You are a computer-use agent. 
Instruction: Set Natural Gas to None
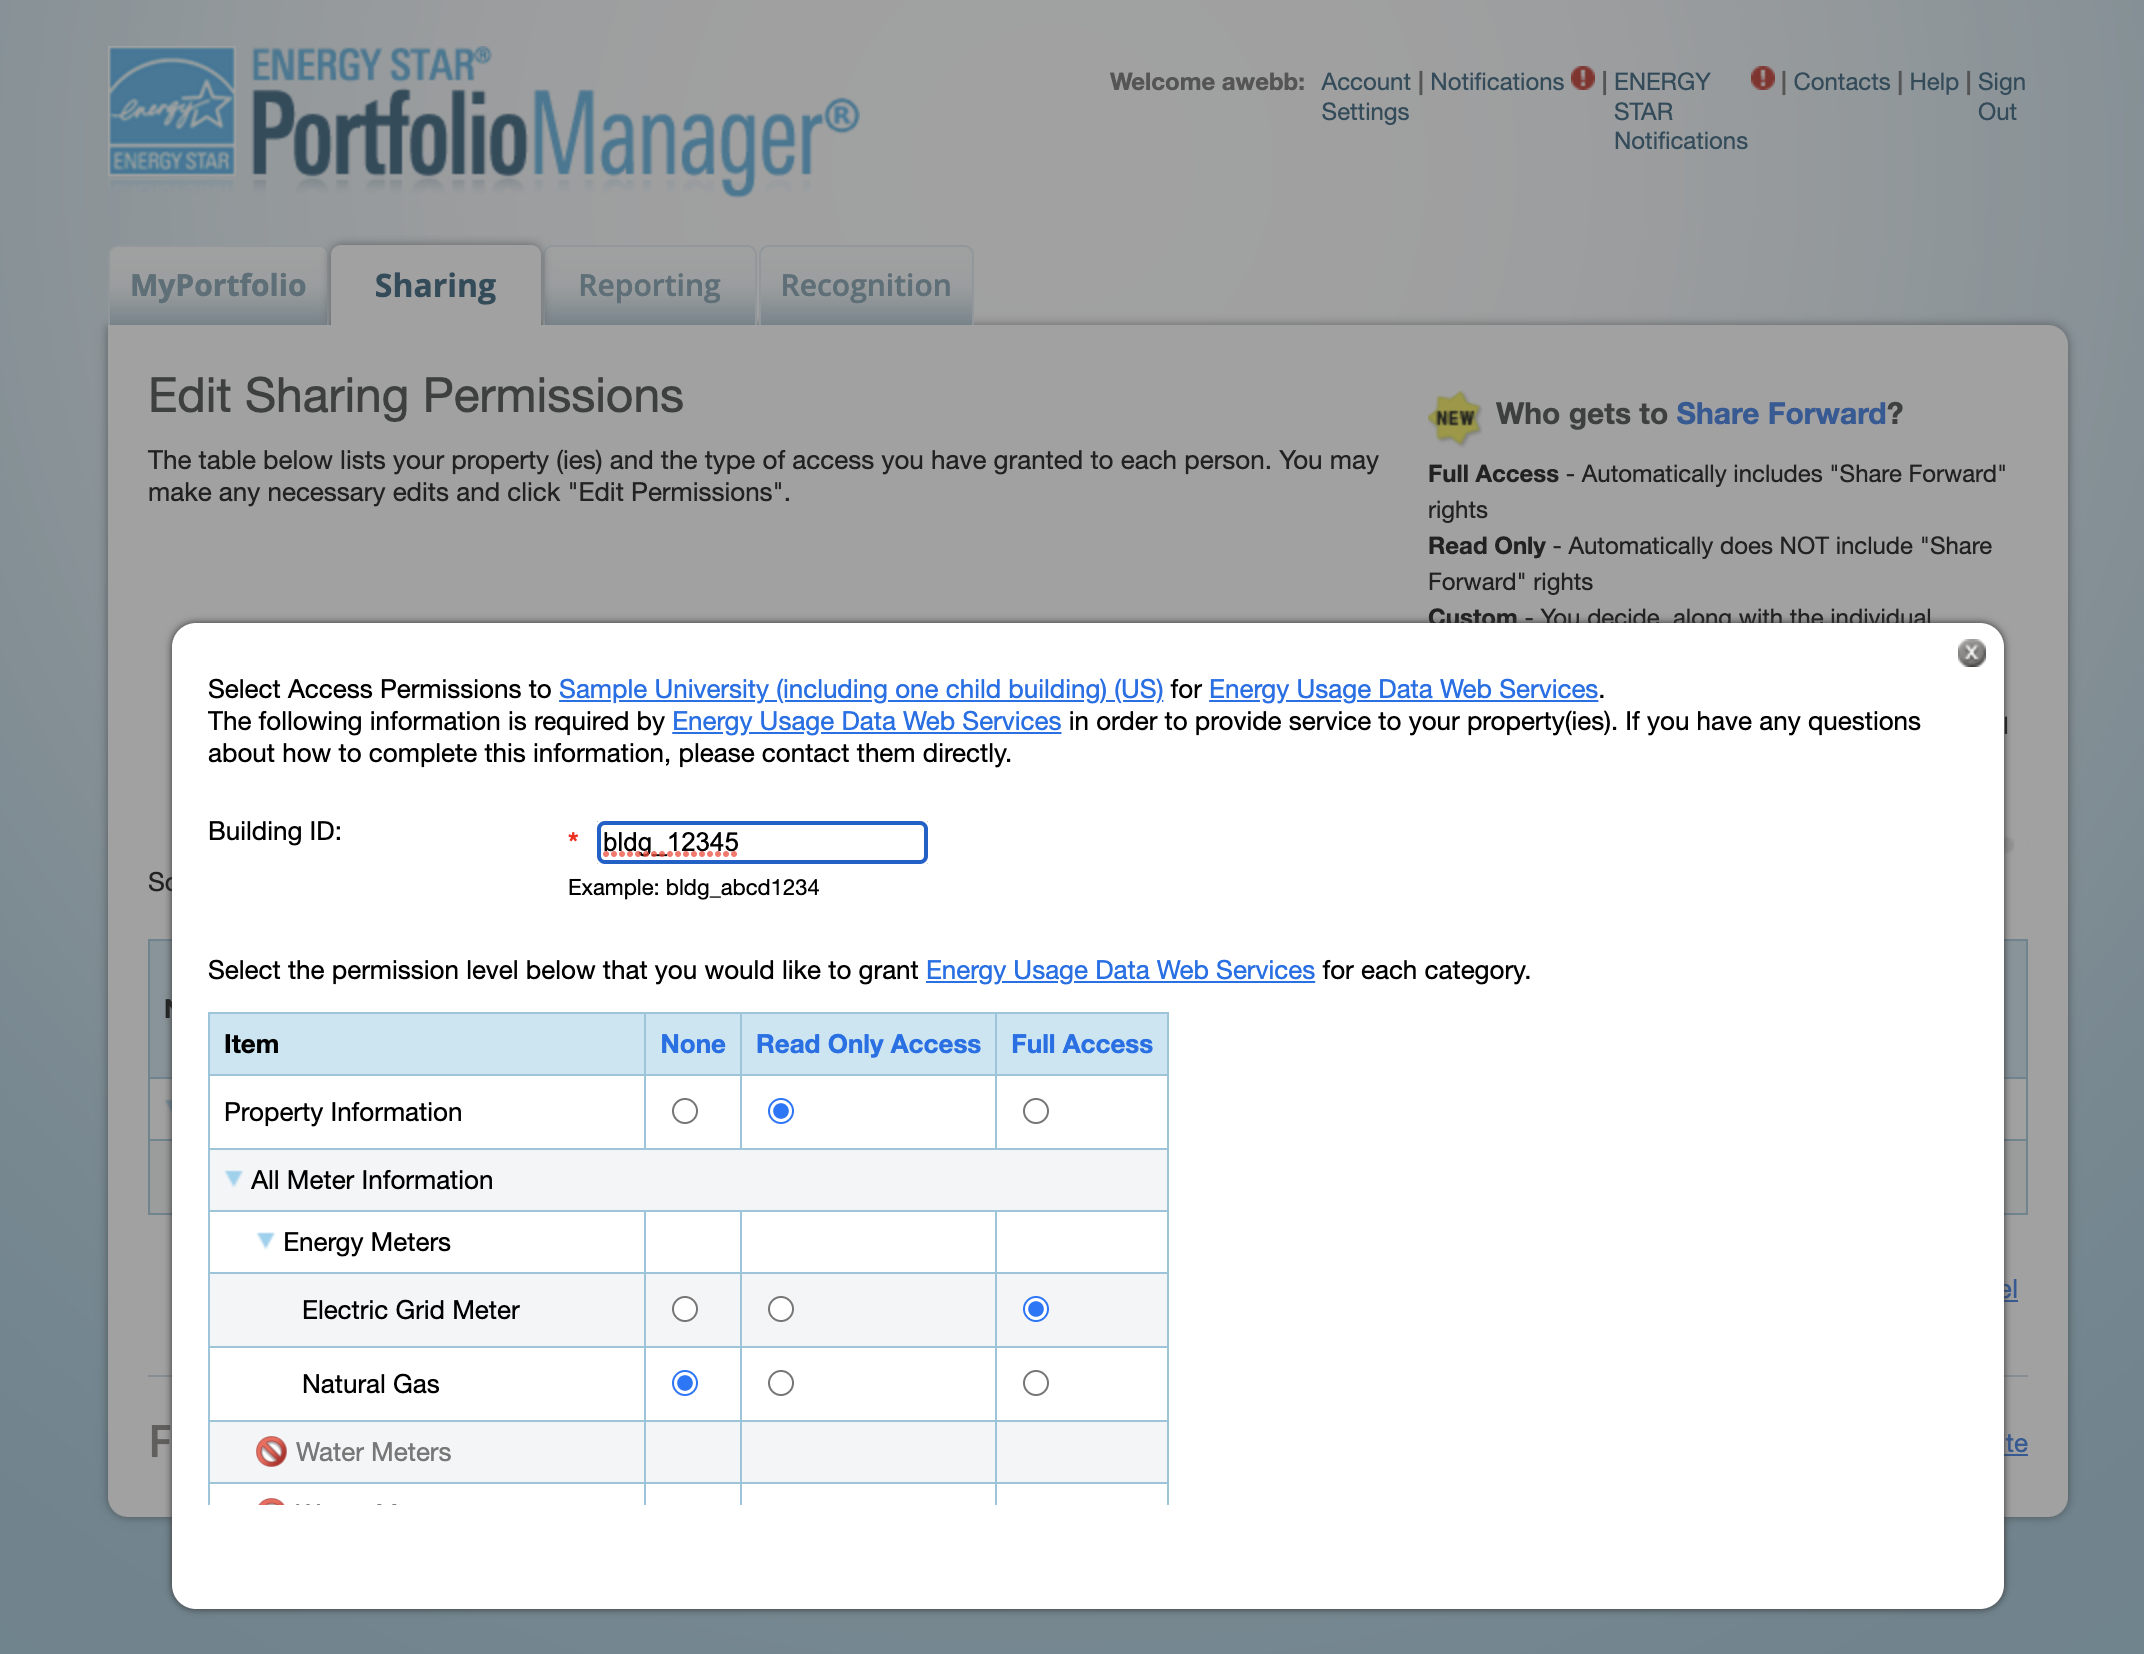pyautogui.click(x=685, y=1383)
